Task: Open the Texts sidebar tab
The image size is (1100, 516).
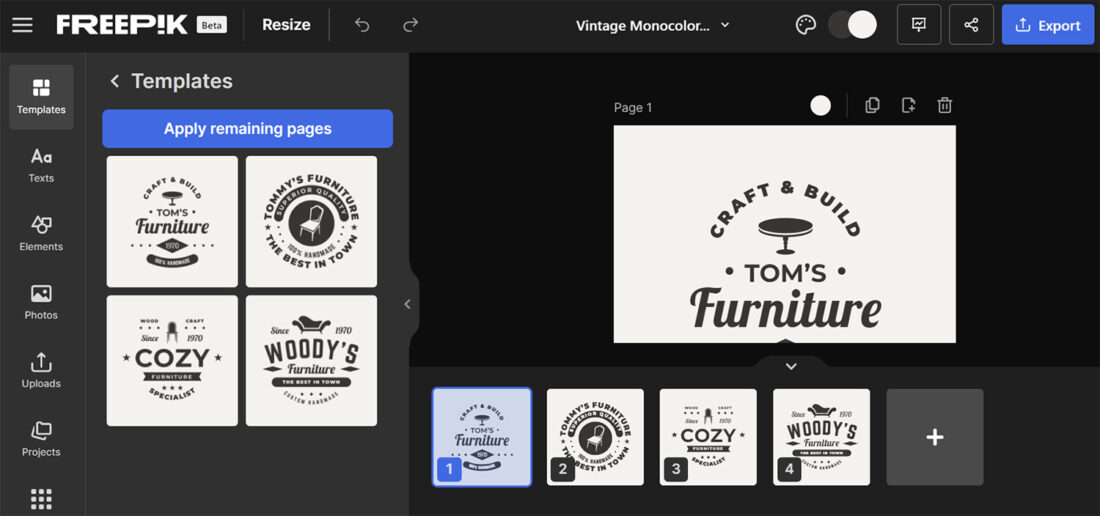Action: (x=41, y=165)
